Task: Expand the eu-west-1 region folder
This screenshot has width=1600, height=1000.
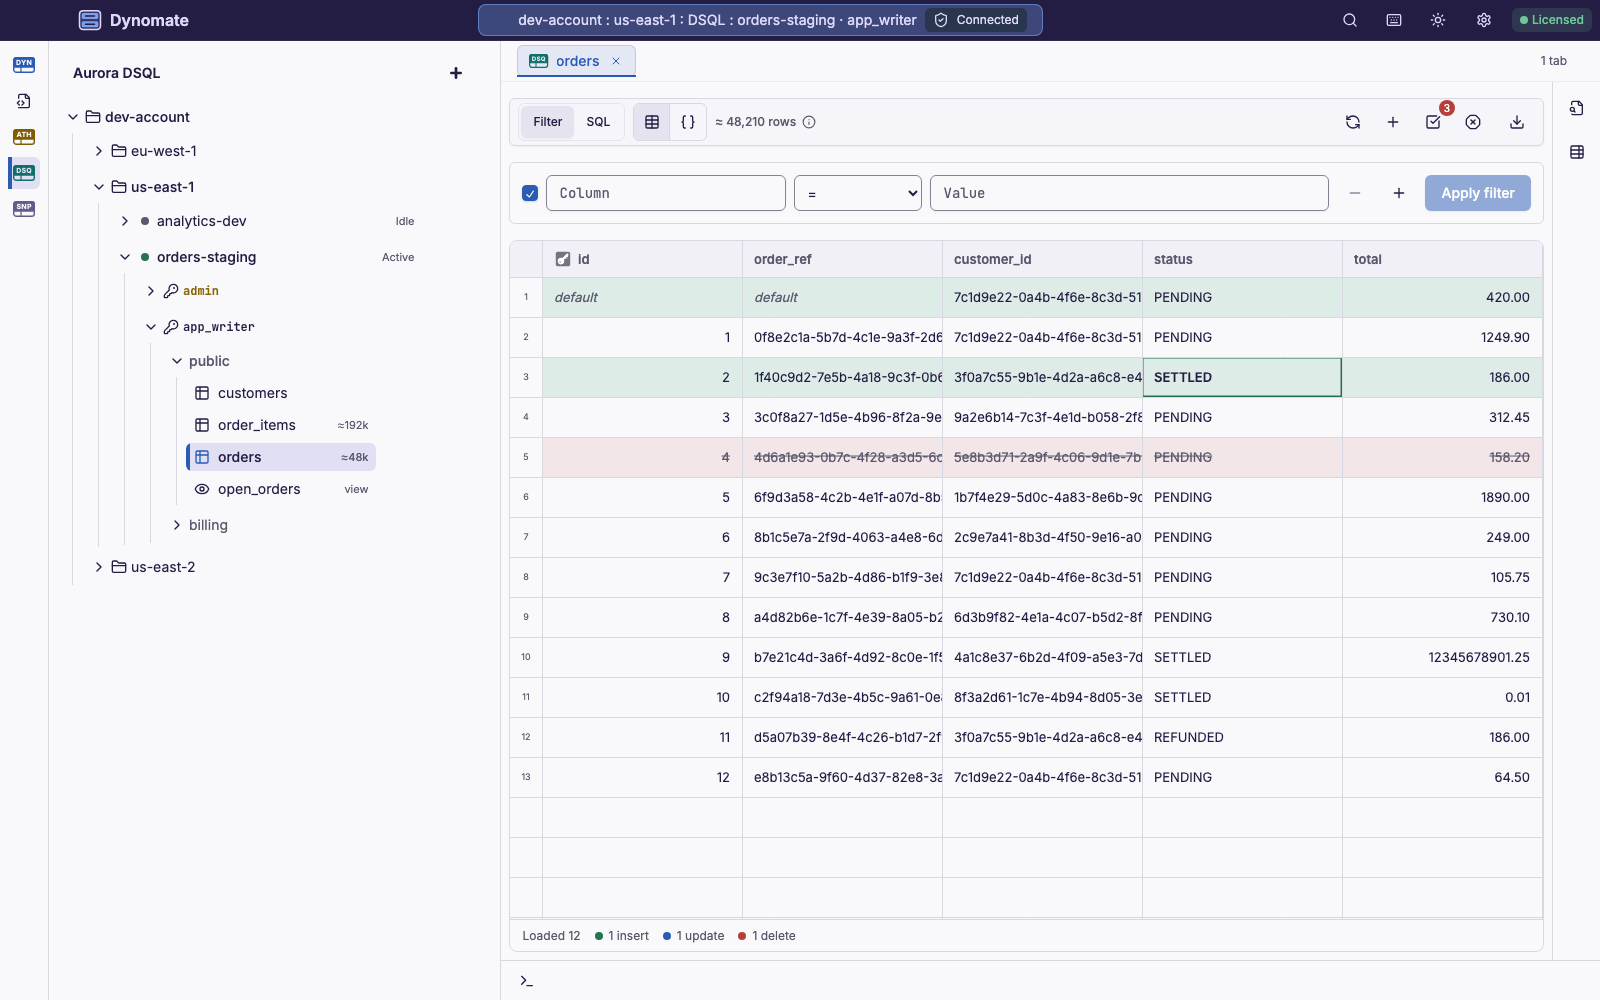Action: (99, 151)
